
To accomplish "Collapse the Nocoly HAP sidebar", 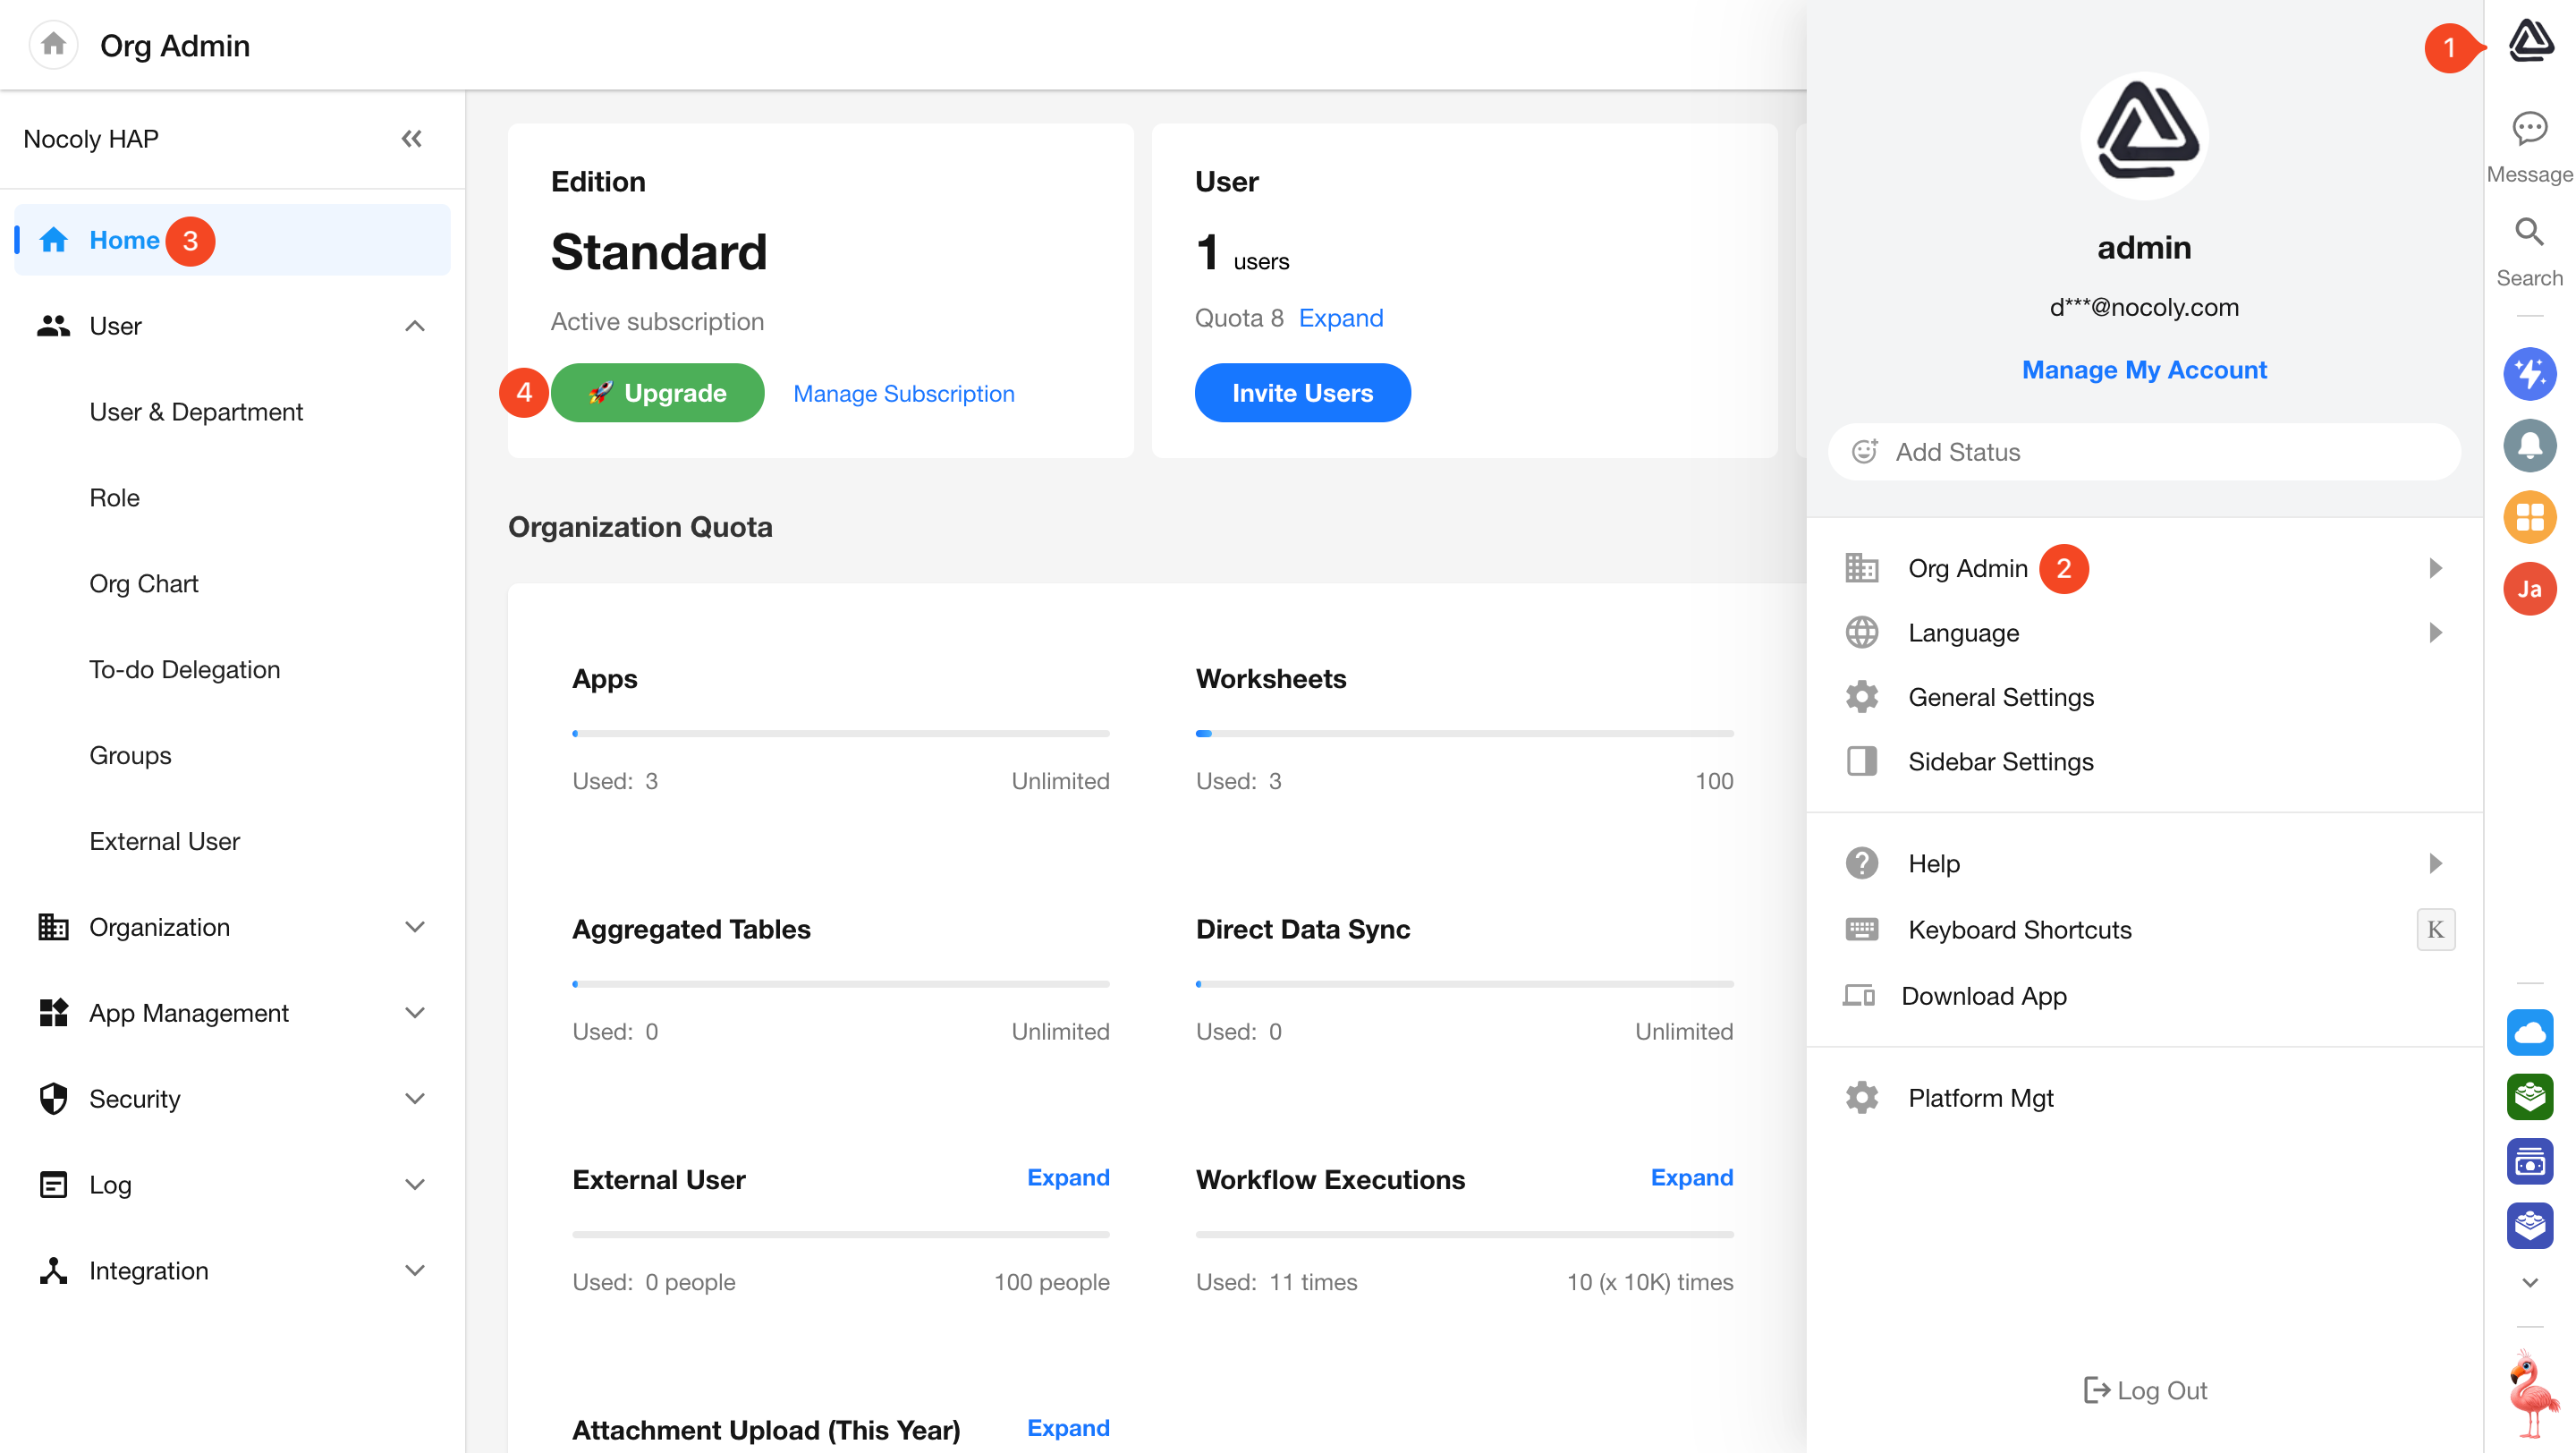I will [412, 139].
